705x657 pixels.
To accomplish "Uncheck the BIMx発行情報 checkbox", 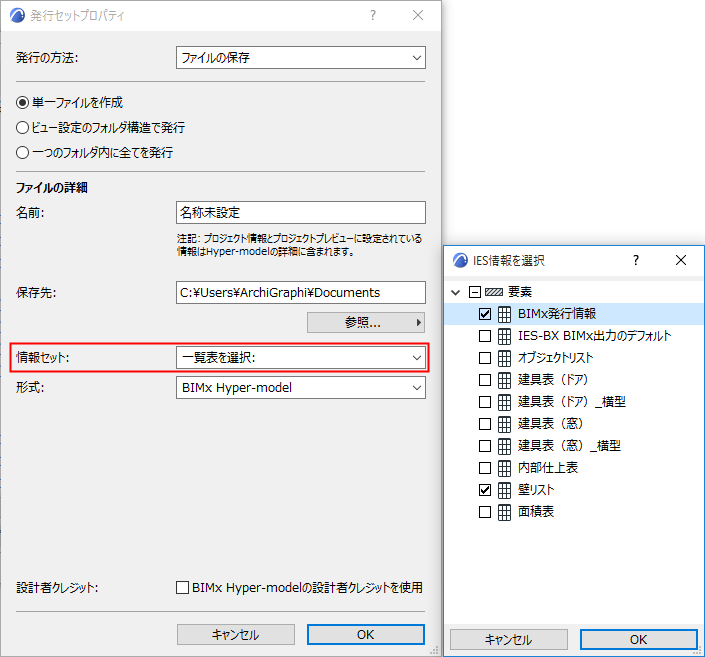I will (485, 314).
